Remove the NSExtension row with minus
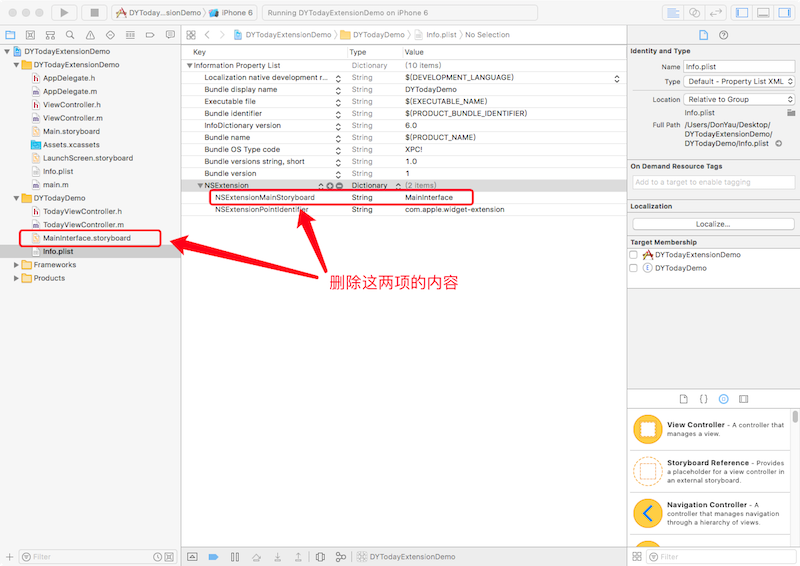Viewport: 800px width, 566px height. 339,186
